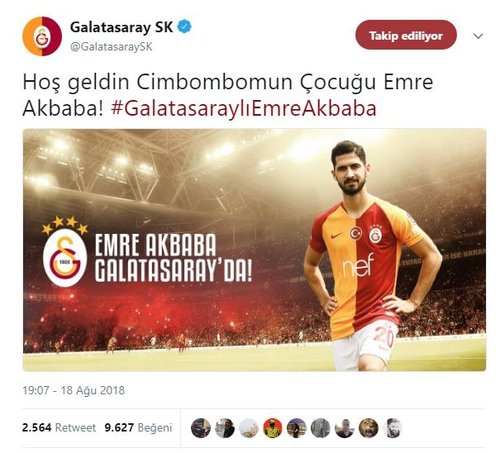Click the Galatasaray SK profile avatar logo
Image resolution: width=500 pixels, height=453 pixels.
(x=42, y=36)
